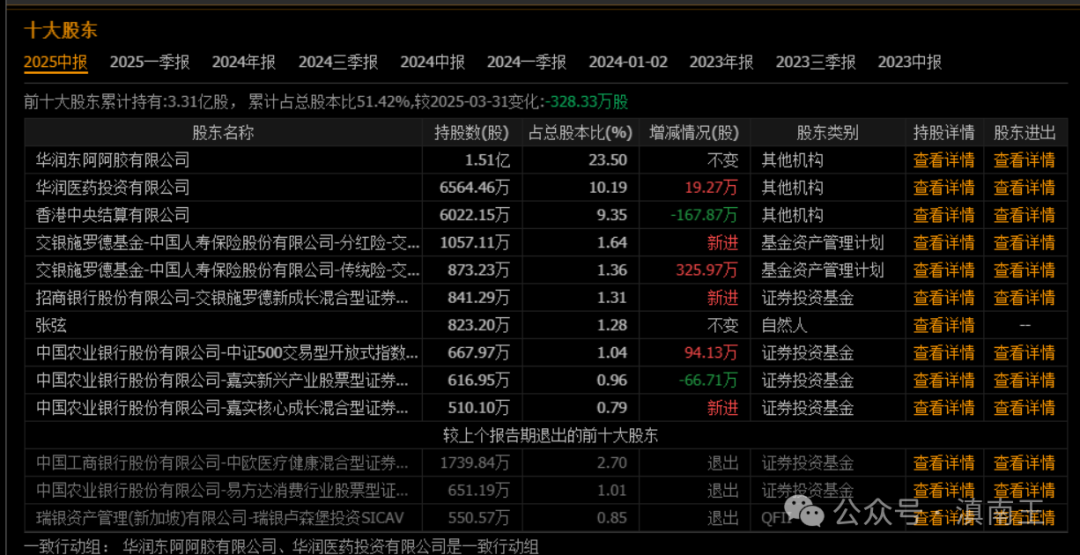The width and height of the screenshot is (1080, 555).
Task: Click the 股东名称 column header
Action: click(223, 133)
